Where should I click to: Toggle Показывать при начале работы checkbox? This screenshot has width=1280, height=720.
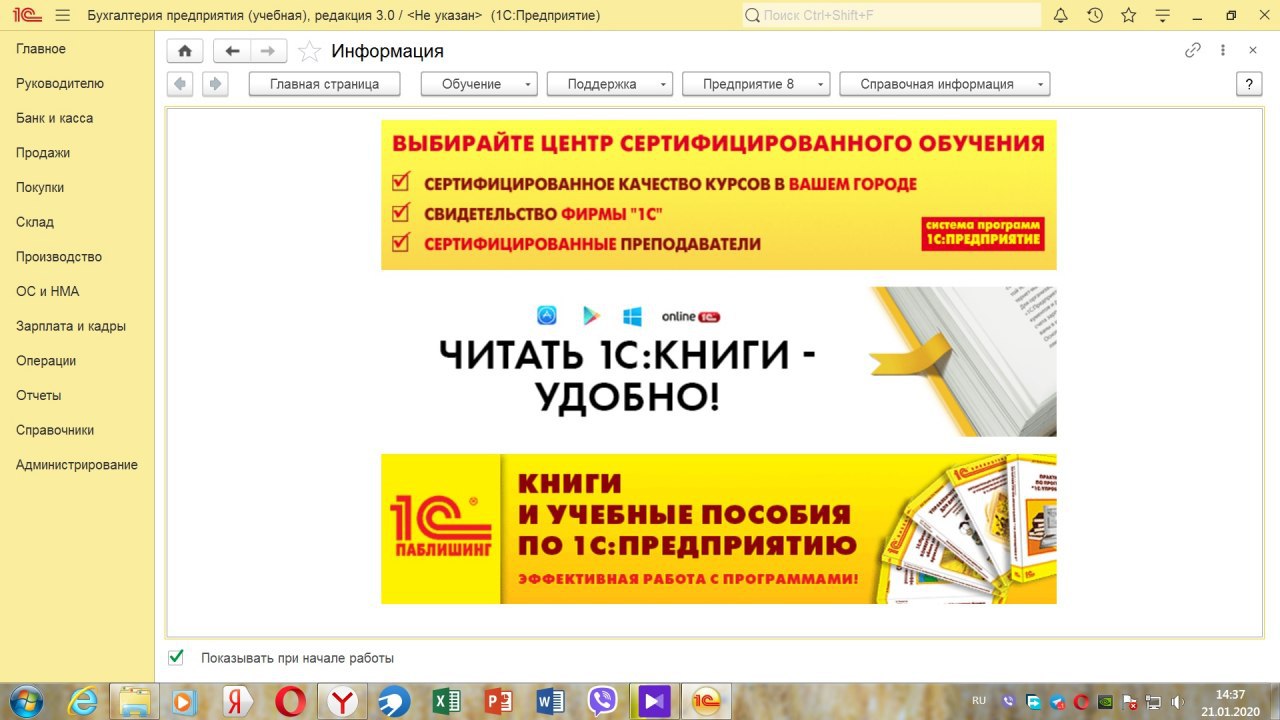point(176,657)
